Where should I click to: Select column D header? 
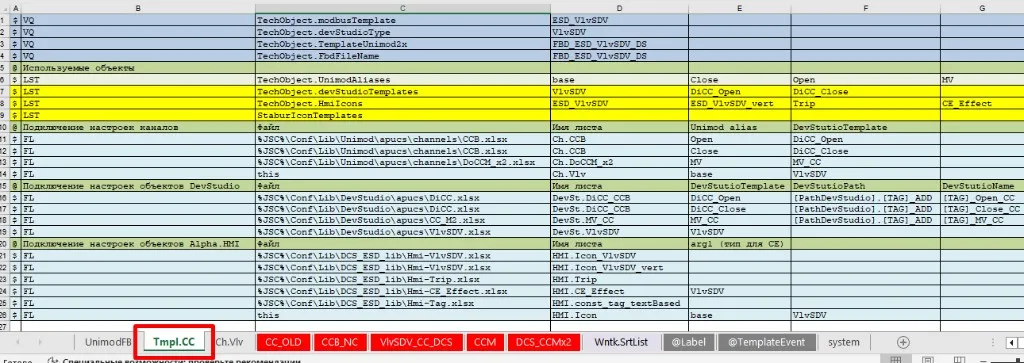click(x=619, y=7)
